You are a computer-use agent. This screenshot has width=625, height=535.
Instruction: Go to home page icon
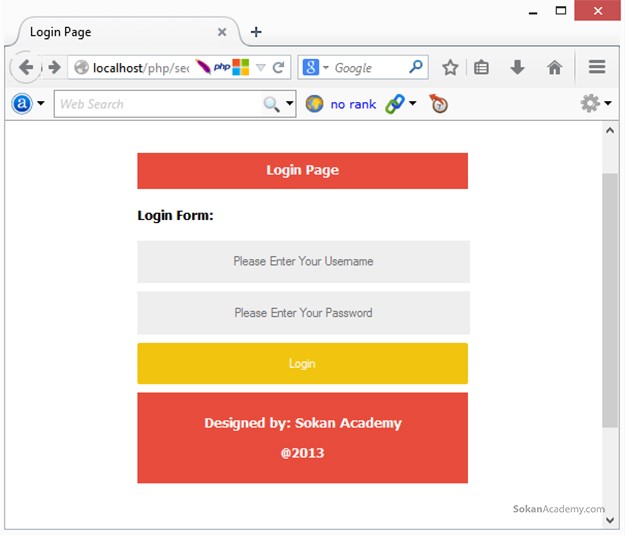554,67
